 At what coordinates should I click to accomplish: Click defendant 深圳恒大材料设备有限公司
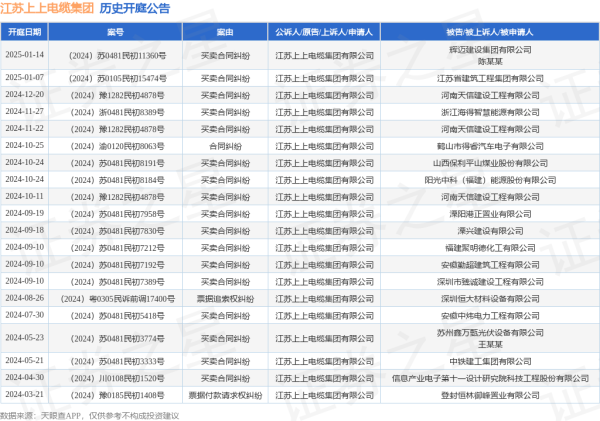[490, 299]
